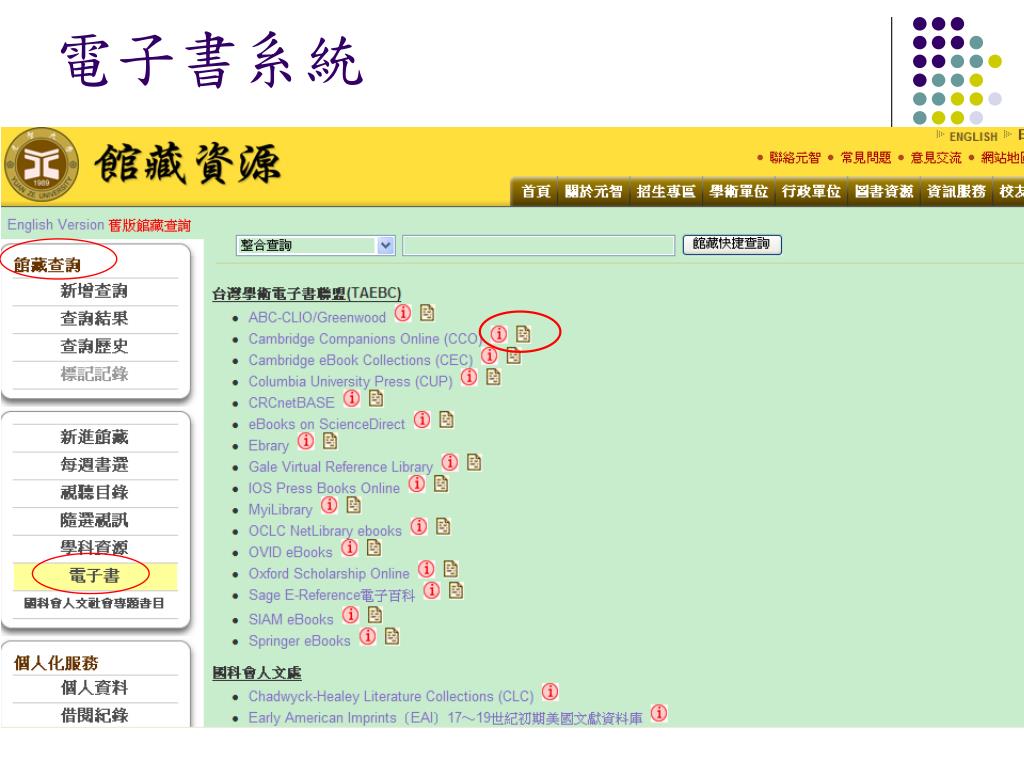This screenshot has width=1024, height=768.
Task: Open 首頁 in the top navigation
Action: 535,192
